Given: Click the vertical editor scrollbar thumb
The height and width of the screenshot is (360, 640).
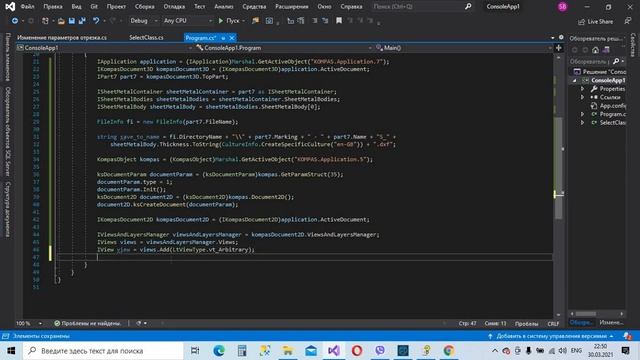Looking at the screenshot, I should (x=558, y=168).
